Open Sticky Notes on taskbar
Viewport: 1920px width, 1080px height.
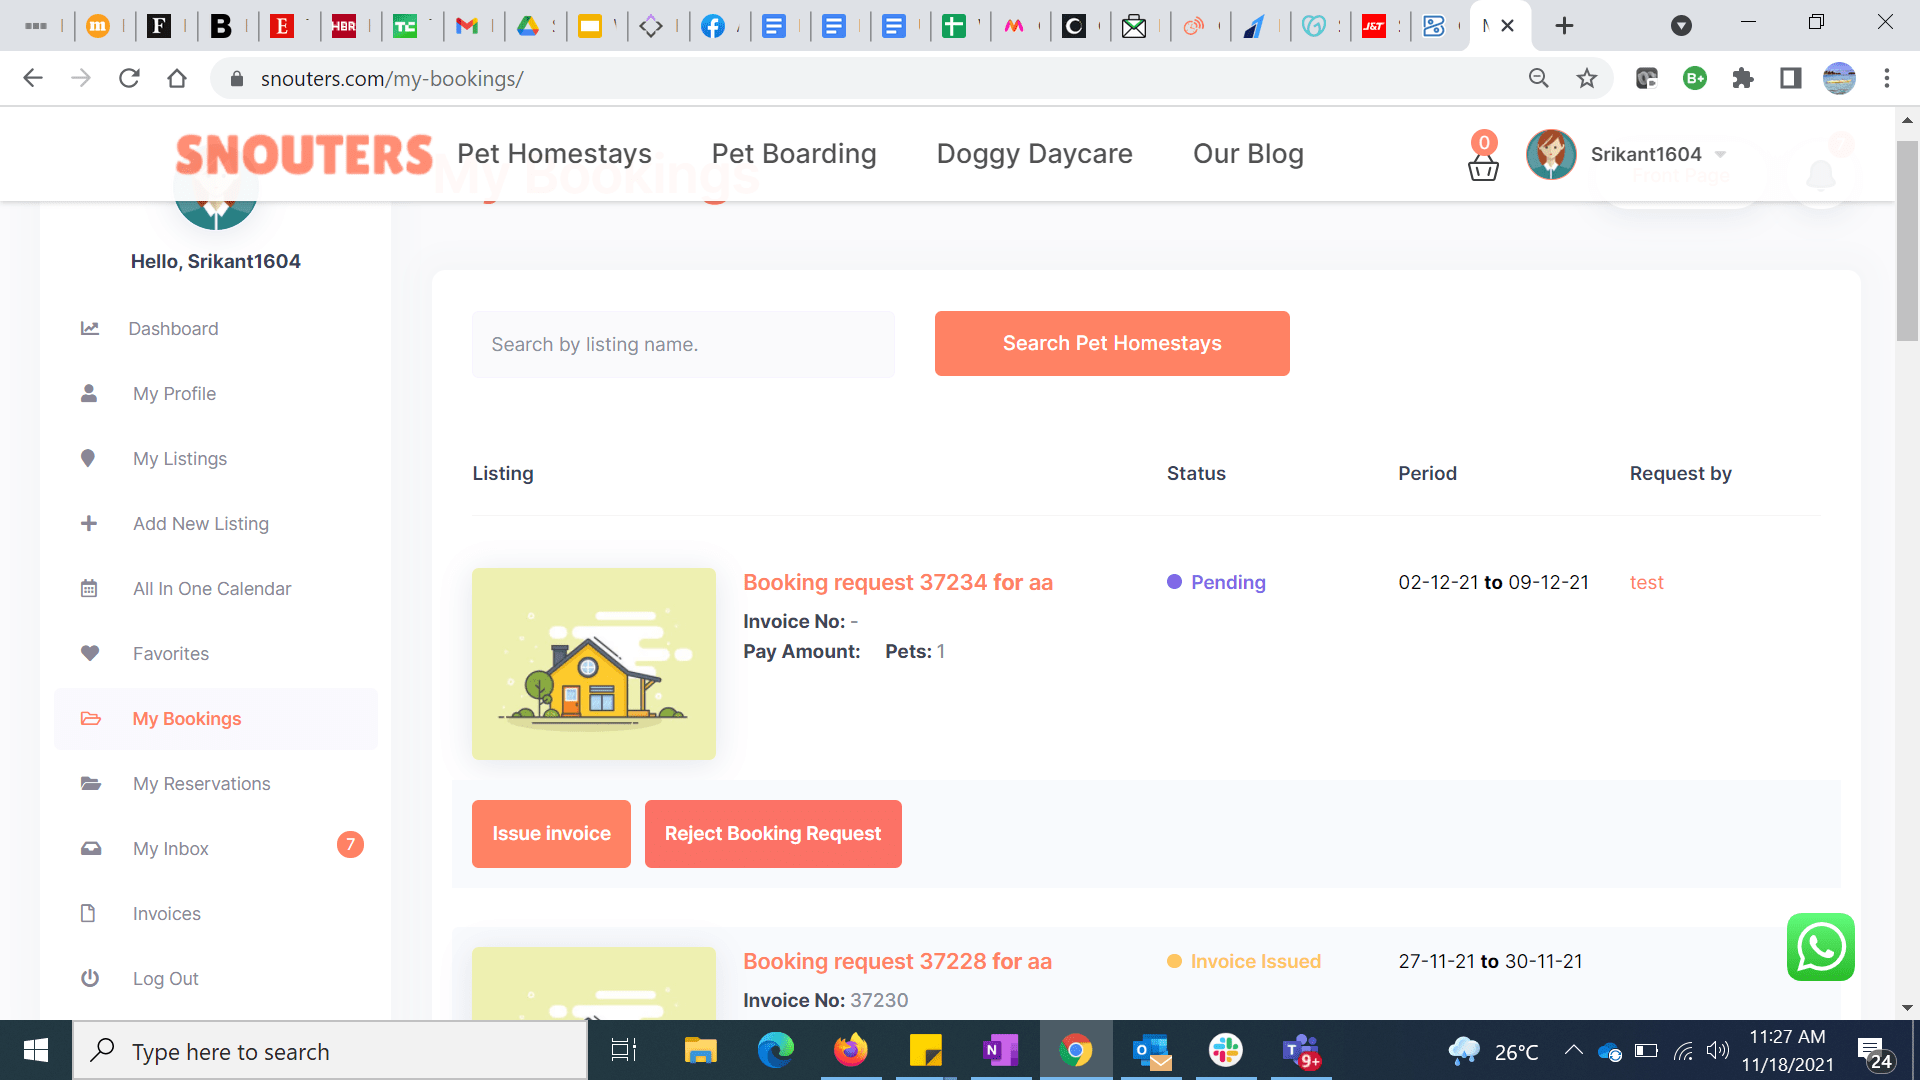(926, 1051)
